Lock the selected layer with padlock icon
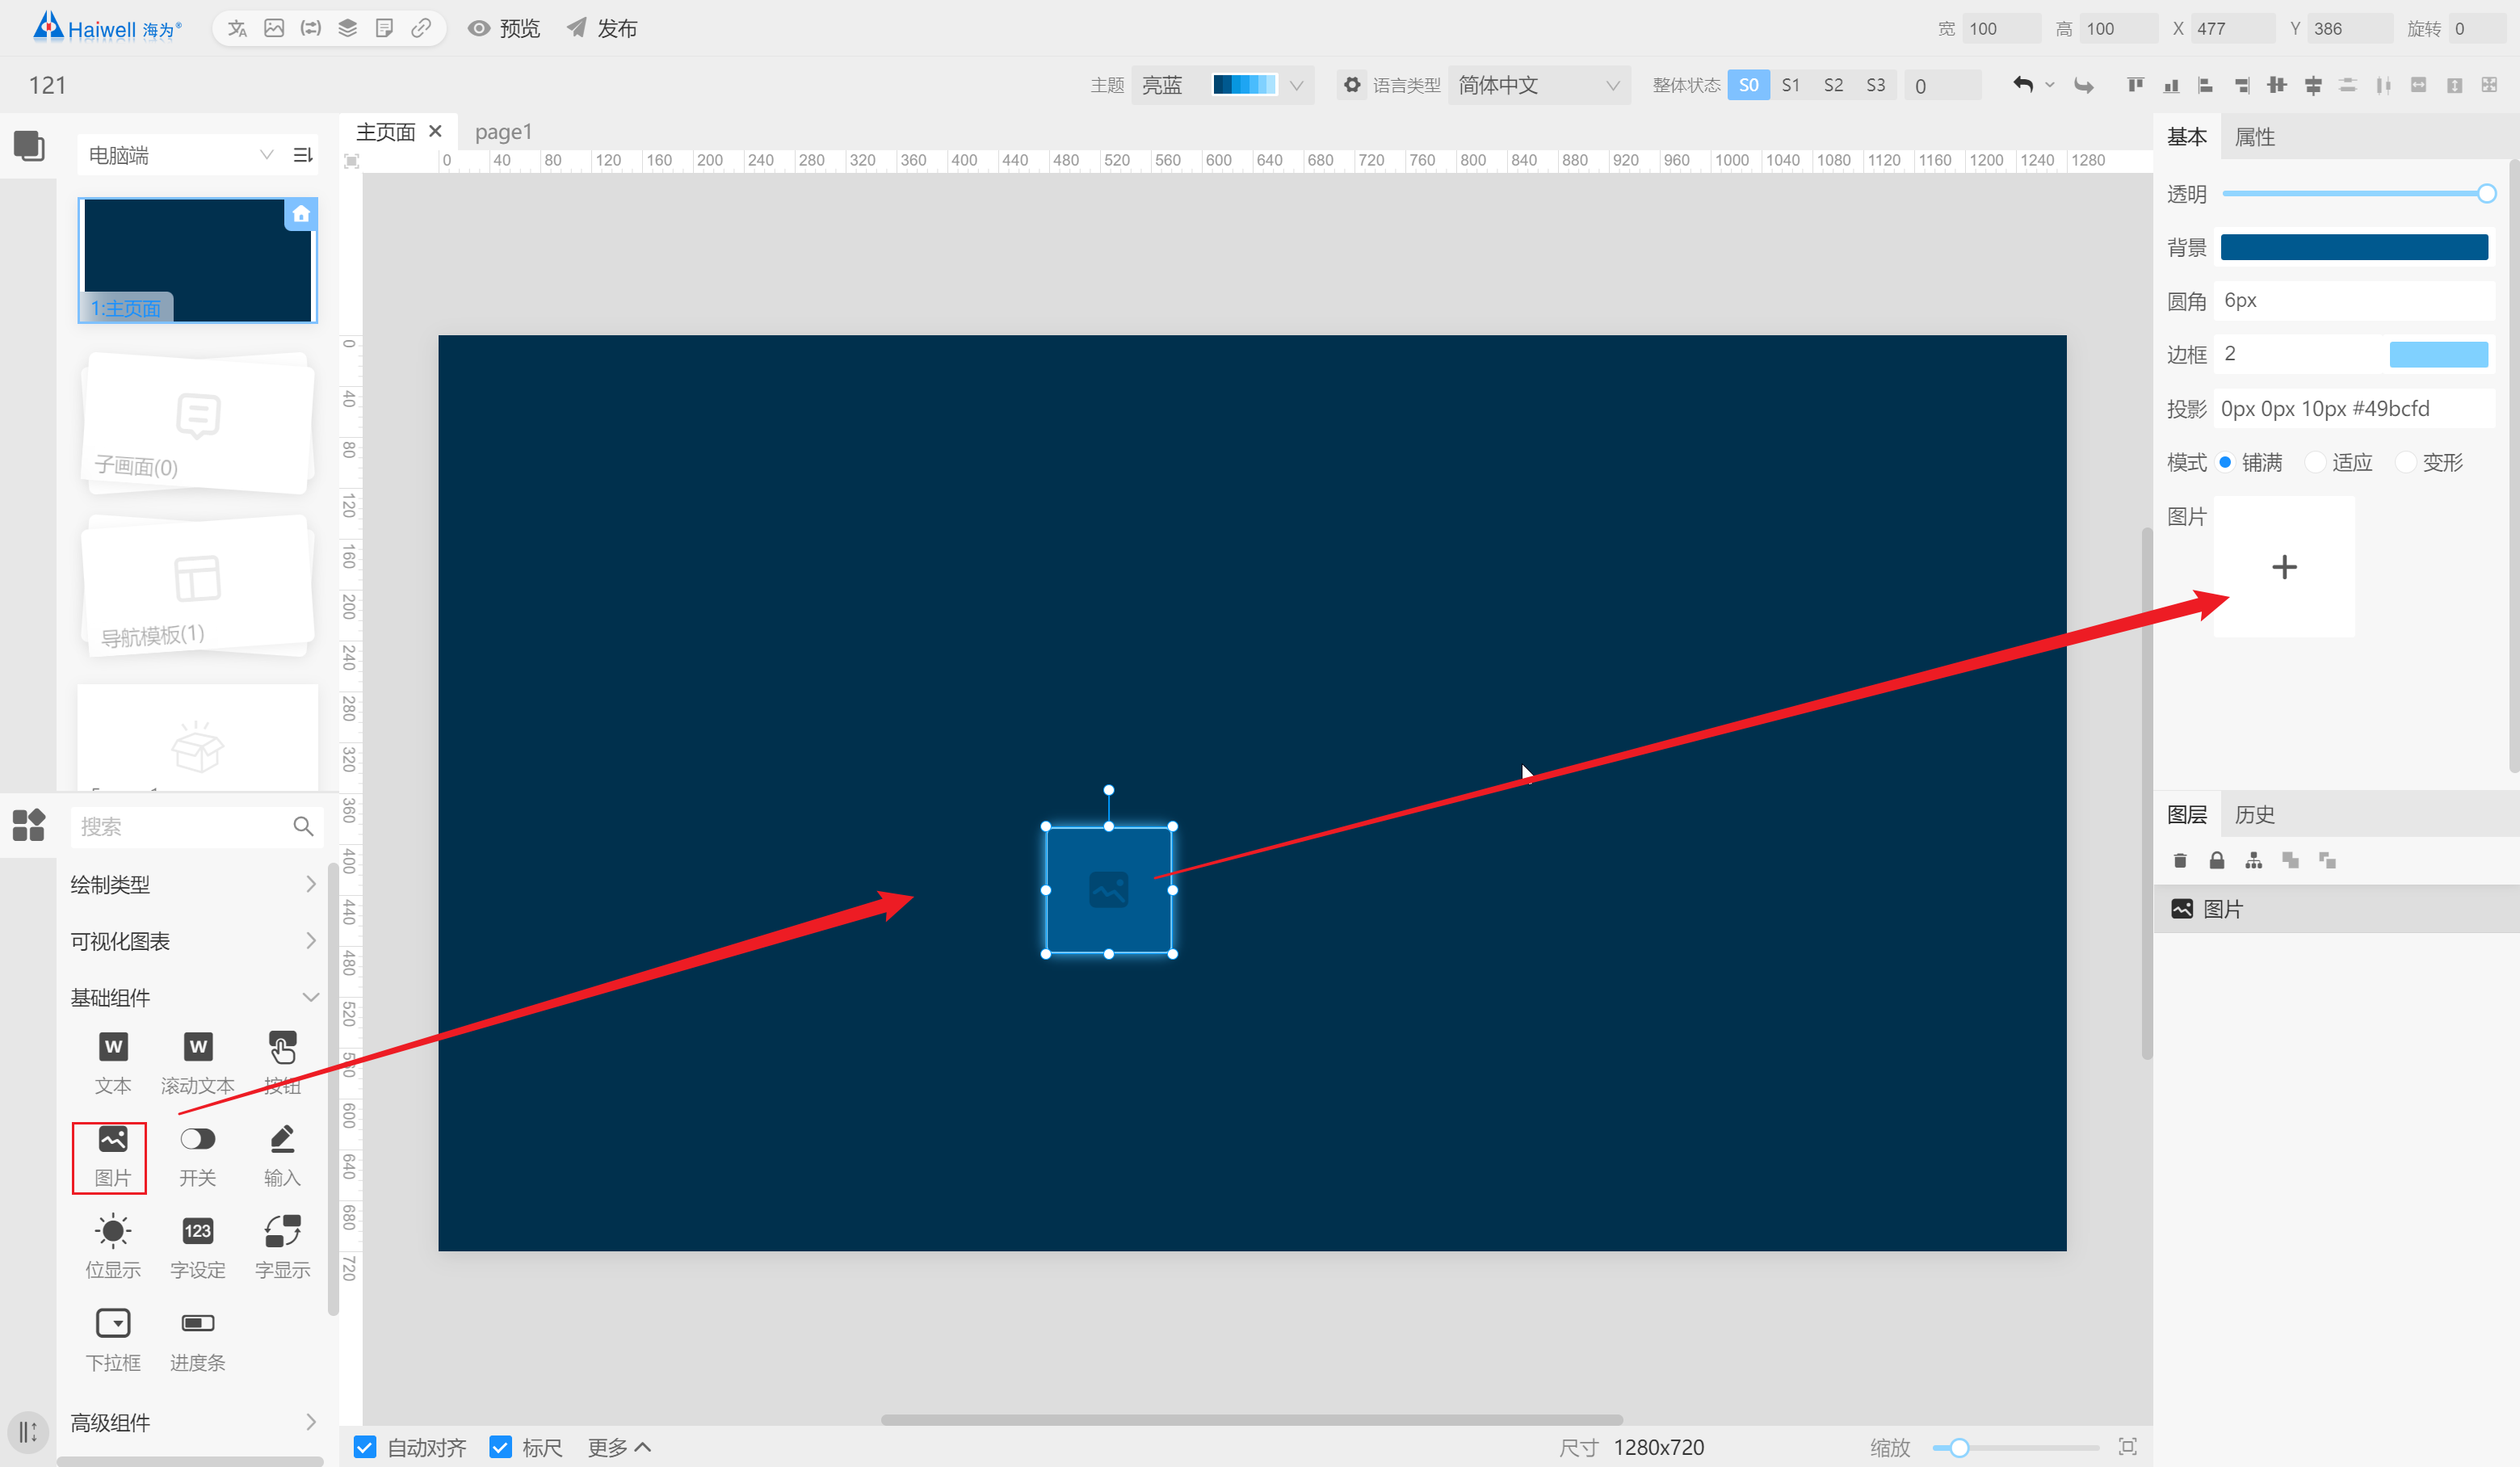 coord(2217,860)
